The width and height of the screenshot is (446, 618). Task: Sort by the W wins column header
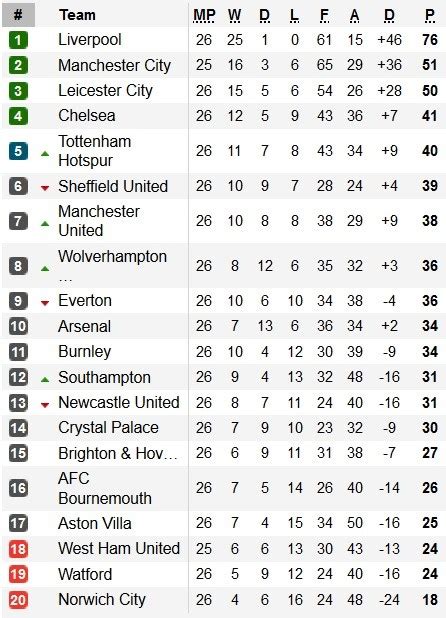pos(234,15)
